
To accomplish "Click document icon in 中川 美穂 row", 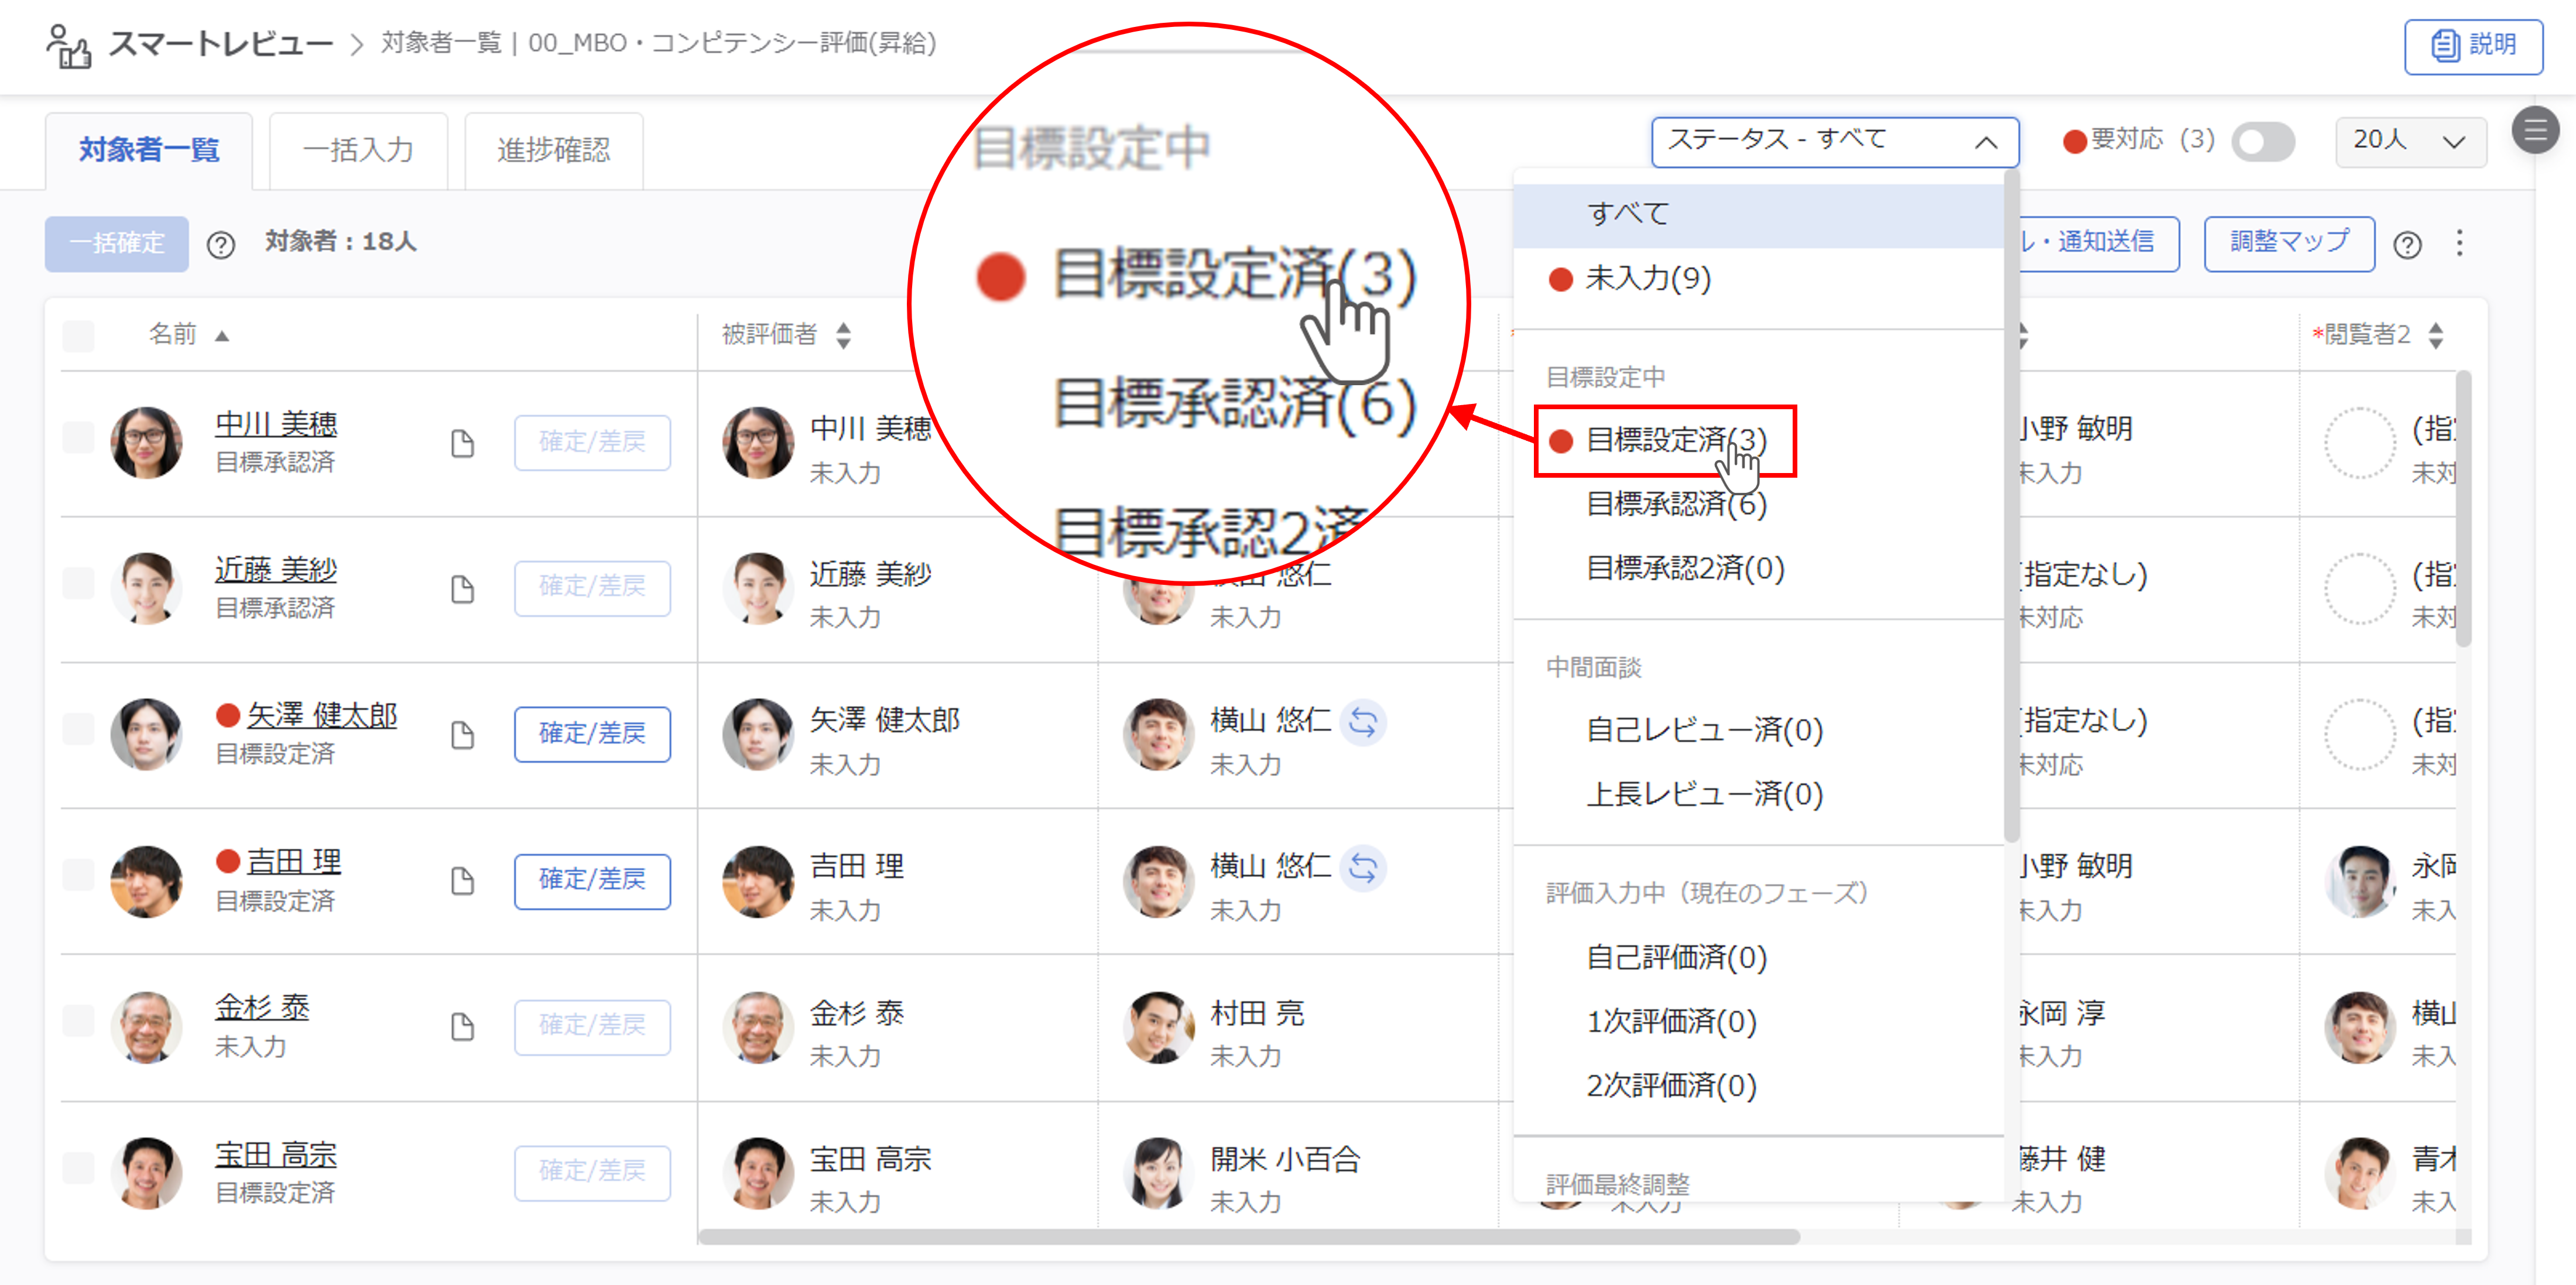I will click(462, 443).
